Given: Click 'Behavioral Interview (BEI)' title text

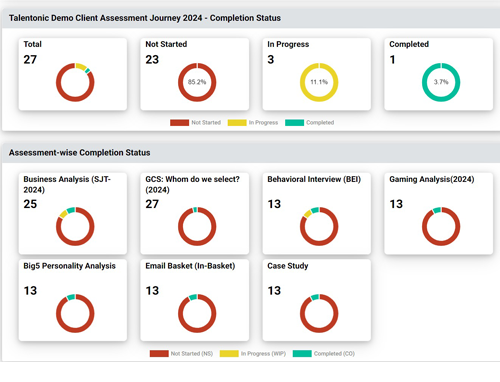Looking at the screenshot, I should [x=314, y=179].
